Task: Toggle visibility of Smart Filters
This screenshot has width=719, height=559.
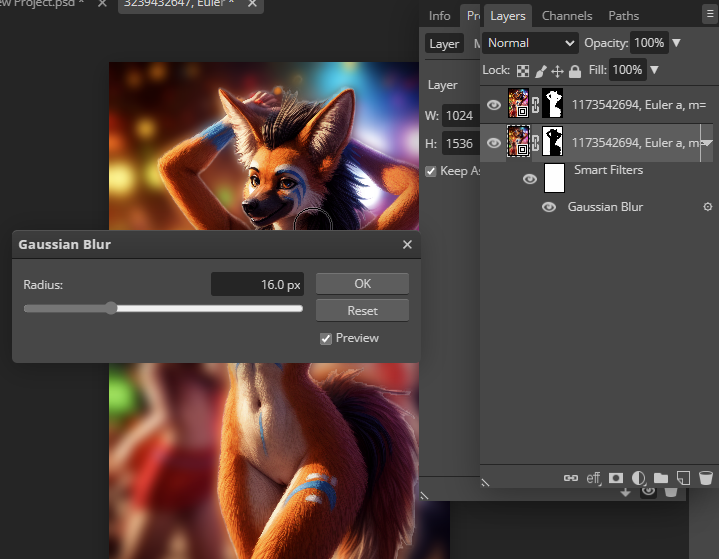Action: [x=530, y=179]
